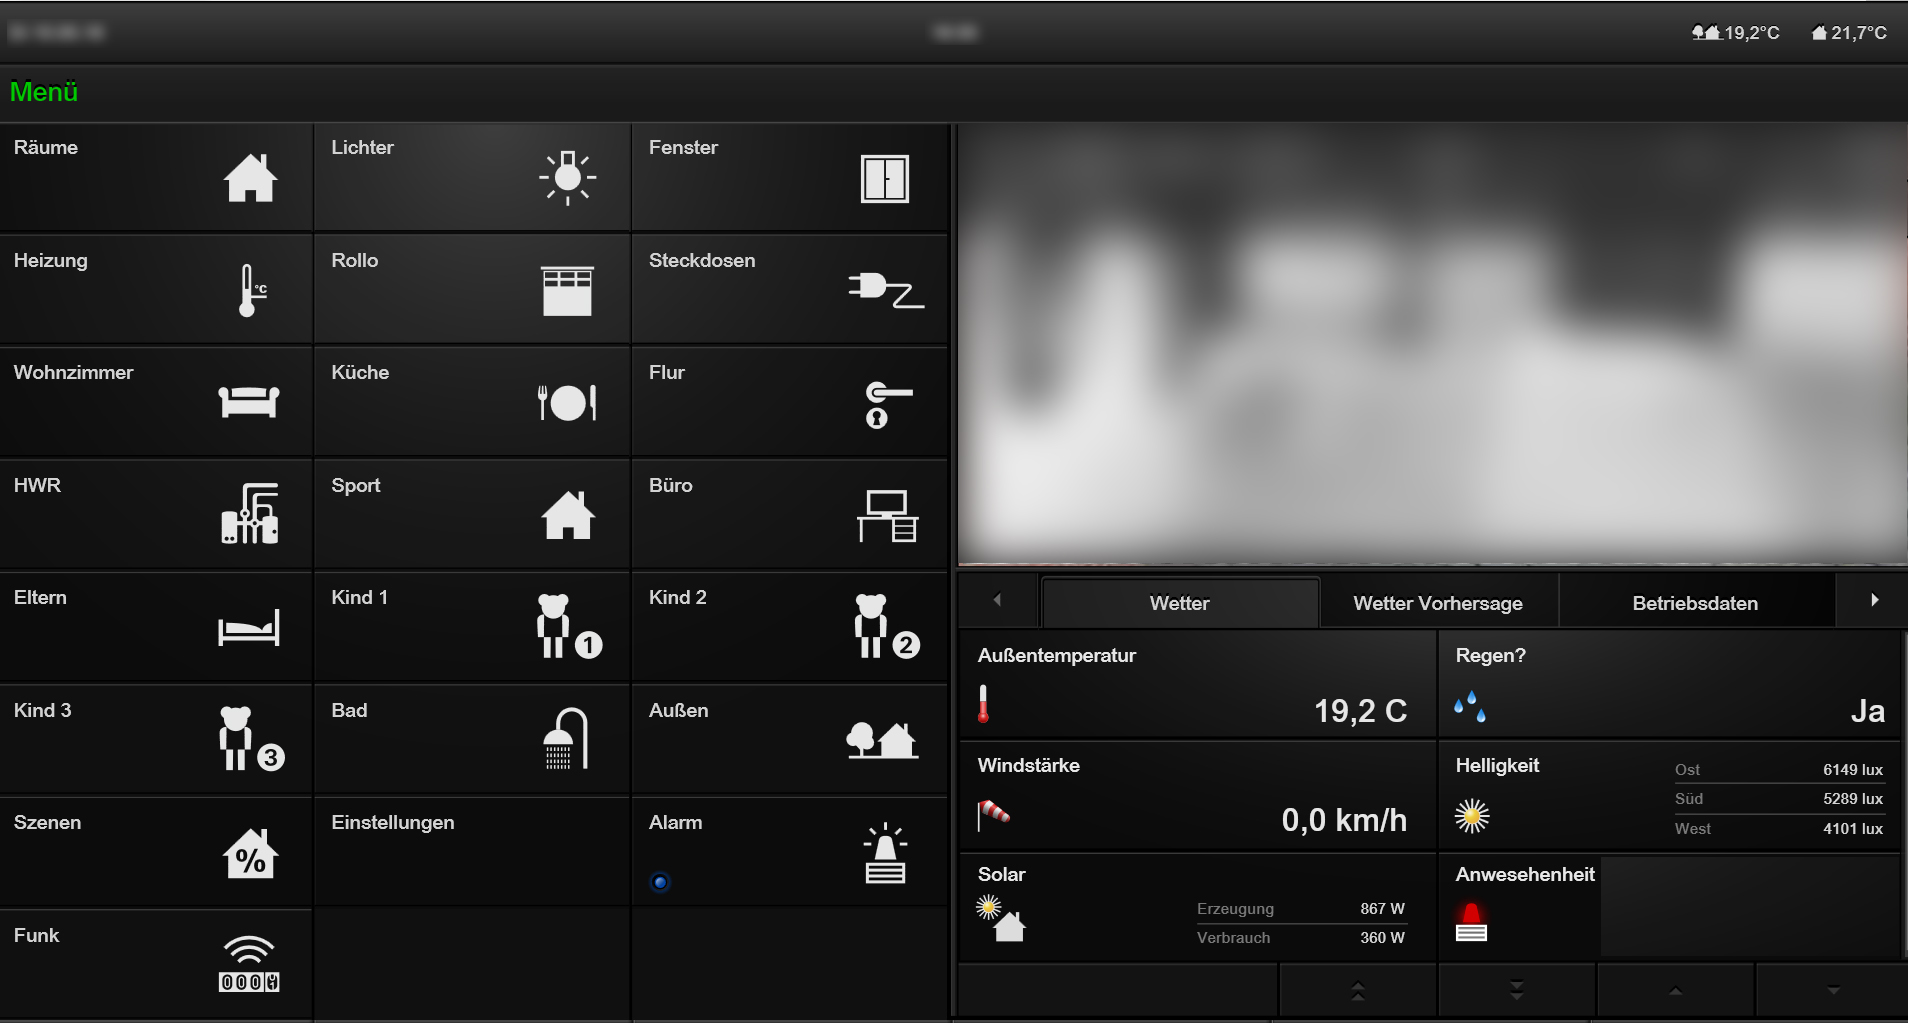Open the Büro desk icon

[887, 516]
